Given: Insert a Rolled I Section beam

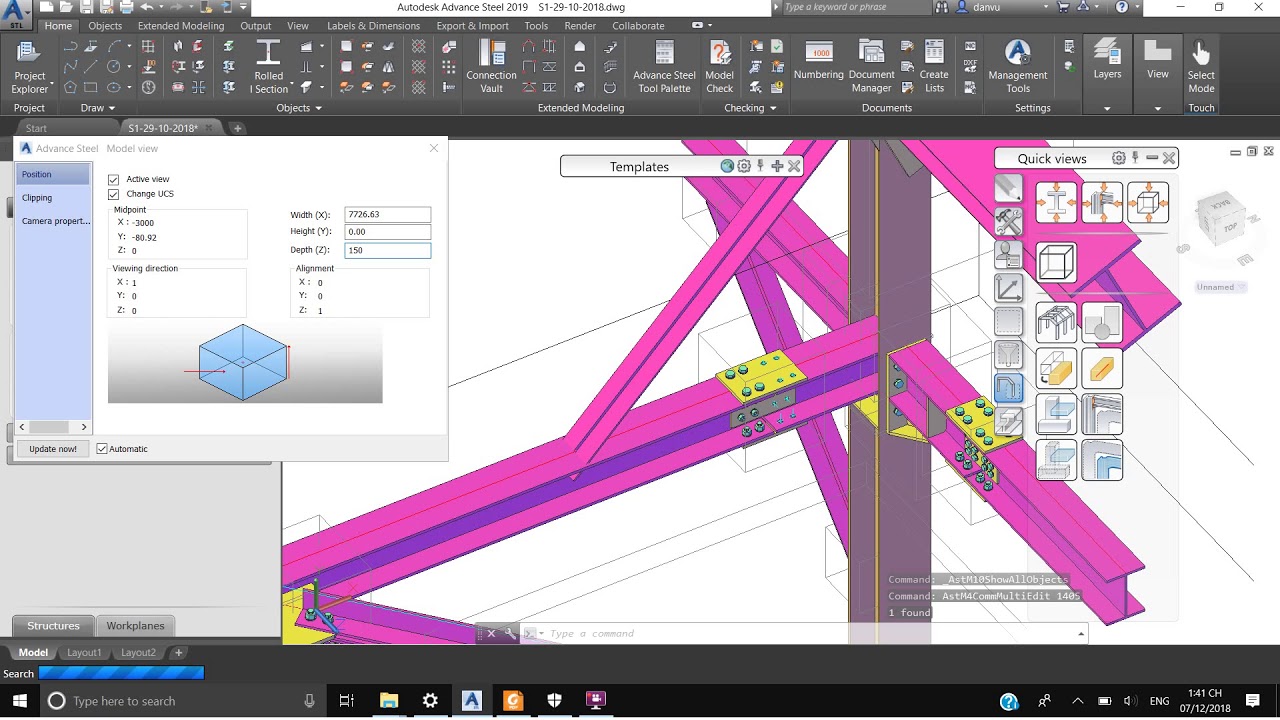Looking at the screenshot, I should (268, 67).
